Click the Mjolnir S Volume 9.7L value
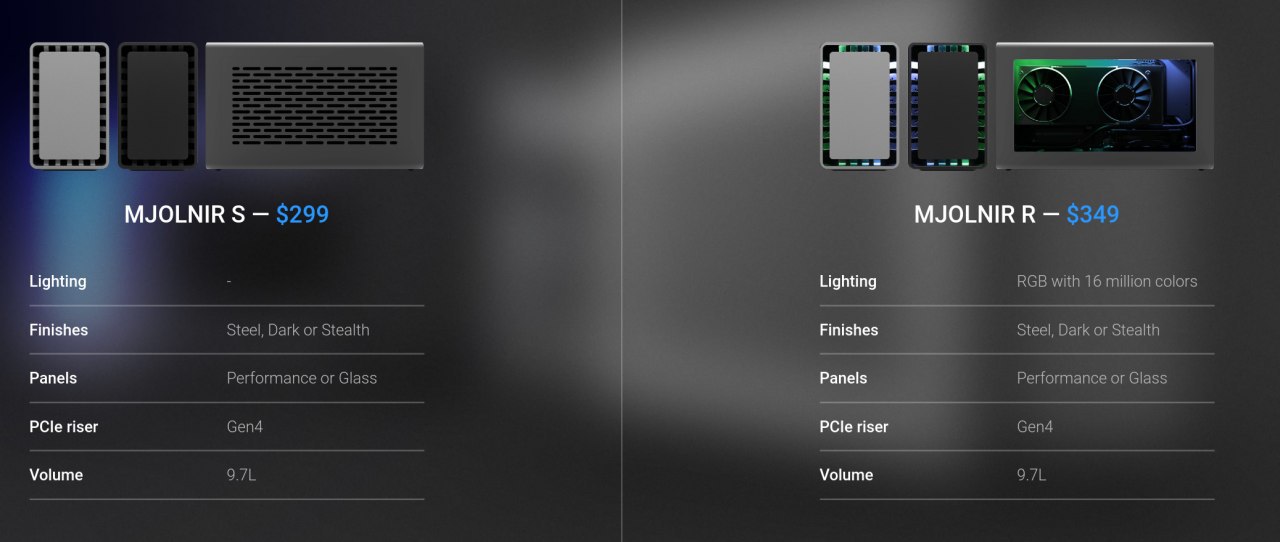The width and height of the screenshot is (1280, 542). [x=242, y=475]
